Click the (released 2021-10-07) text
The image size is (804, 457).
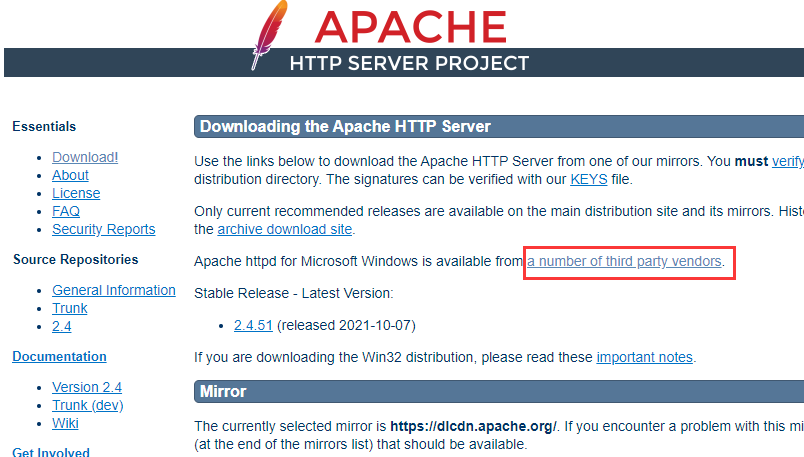click(346, 326)
